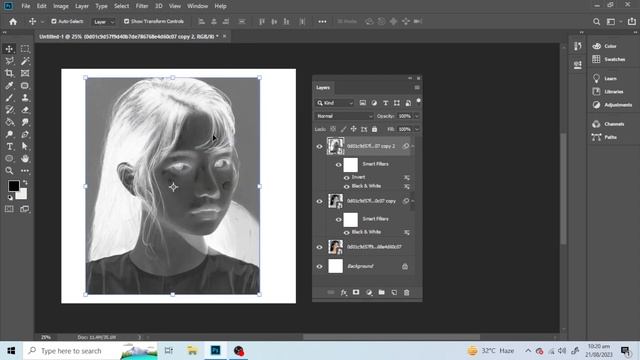Toggle layer filtering on/off switch
640x360 pixels.
click(x=418, y=101)
